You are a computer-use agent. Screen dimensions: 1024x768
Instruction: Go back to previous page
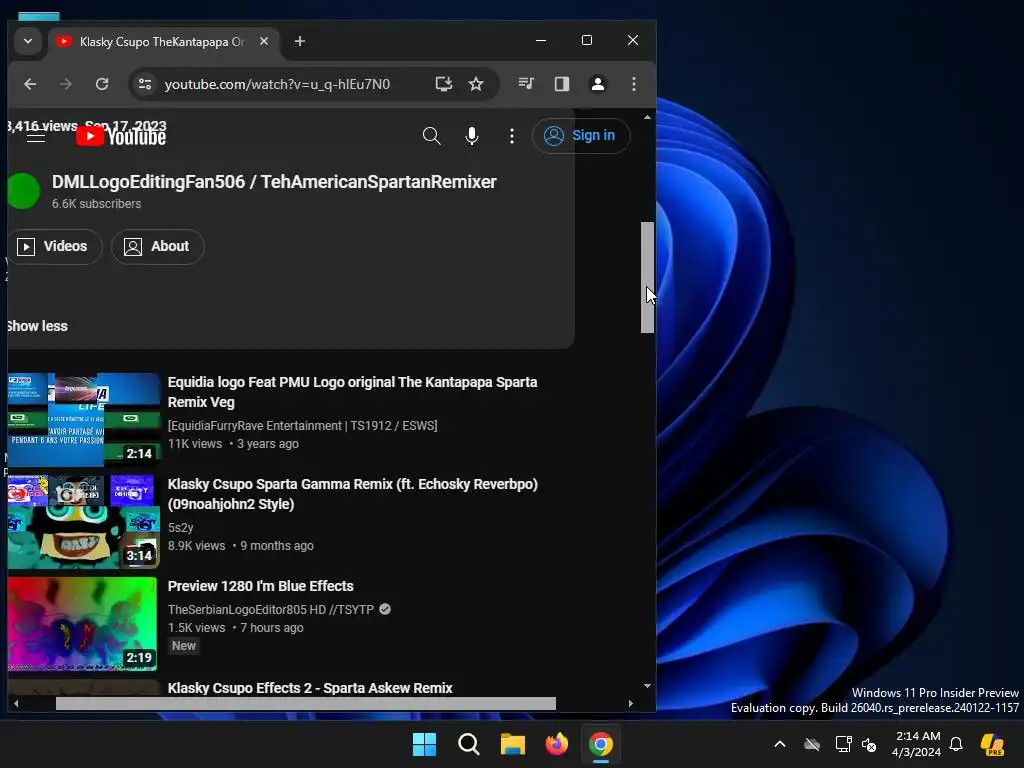coord(30,84)
